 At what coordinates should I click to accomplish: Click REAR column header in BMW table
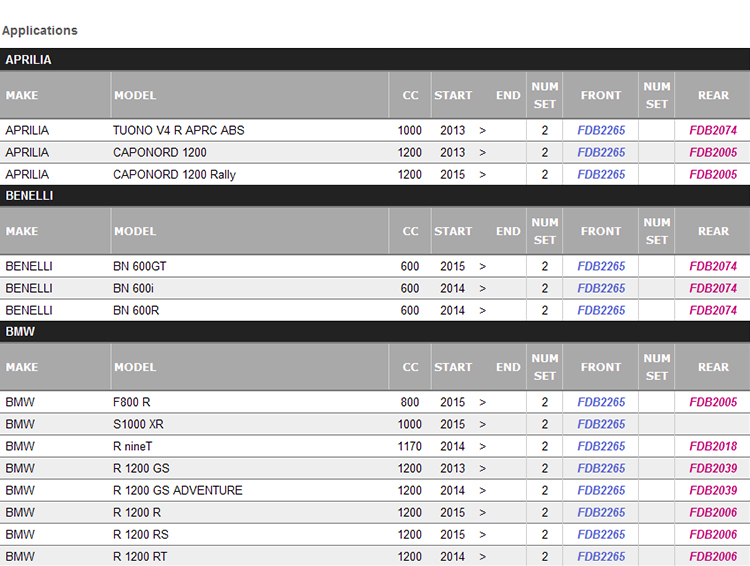coord(713,367)
